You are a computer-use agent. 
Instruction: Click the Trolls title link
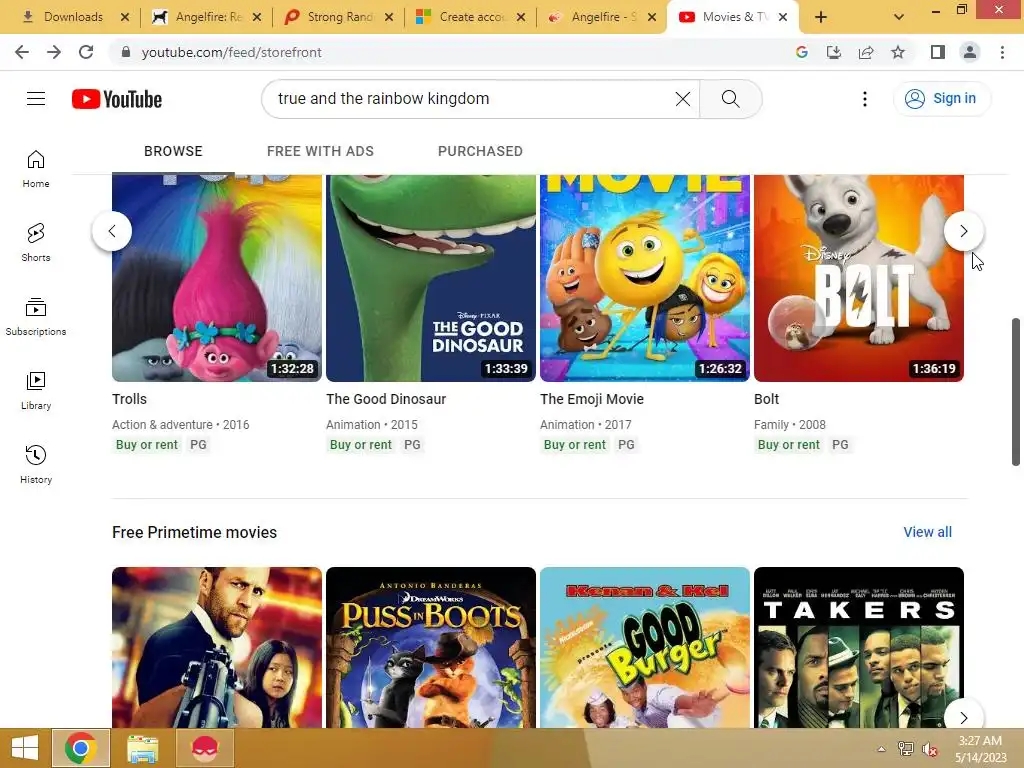click(x=129, y=399)
